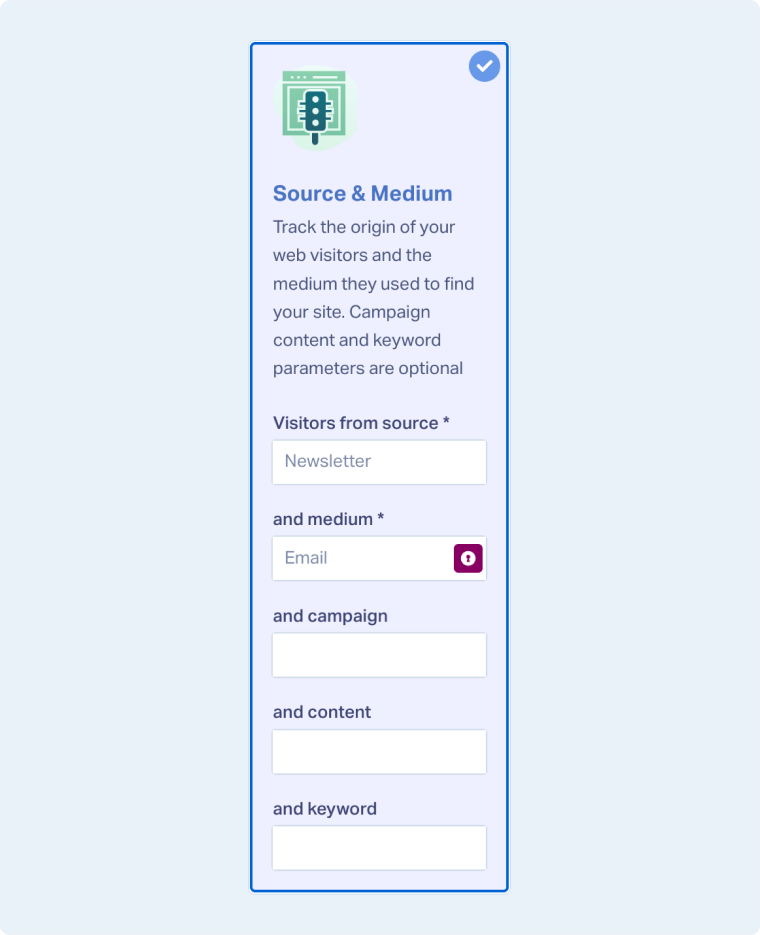Click inside the Visitors from source field
The width and height of the screenshot is (760, 935).
pyautogui.click(x=379, y=462)
